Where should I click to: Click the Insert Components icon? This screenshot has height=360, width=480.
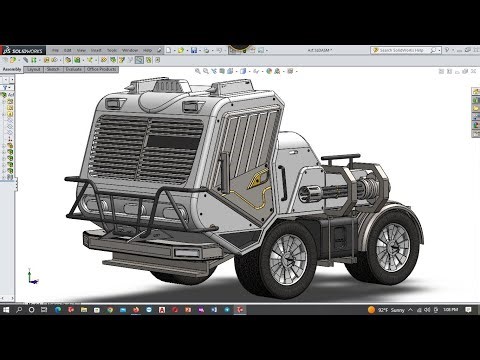[x=12, y=60]
